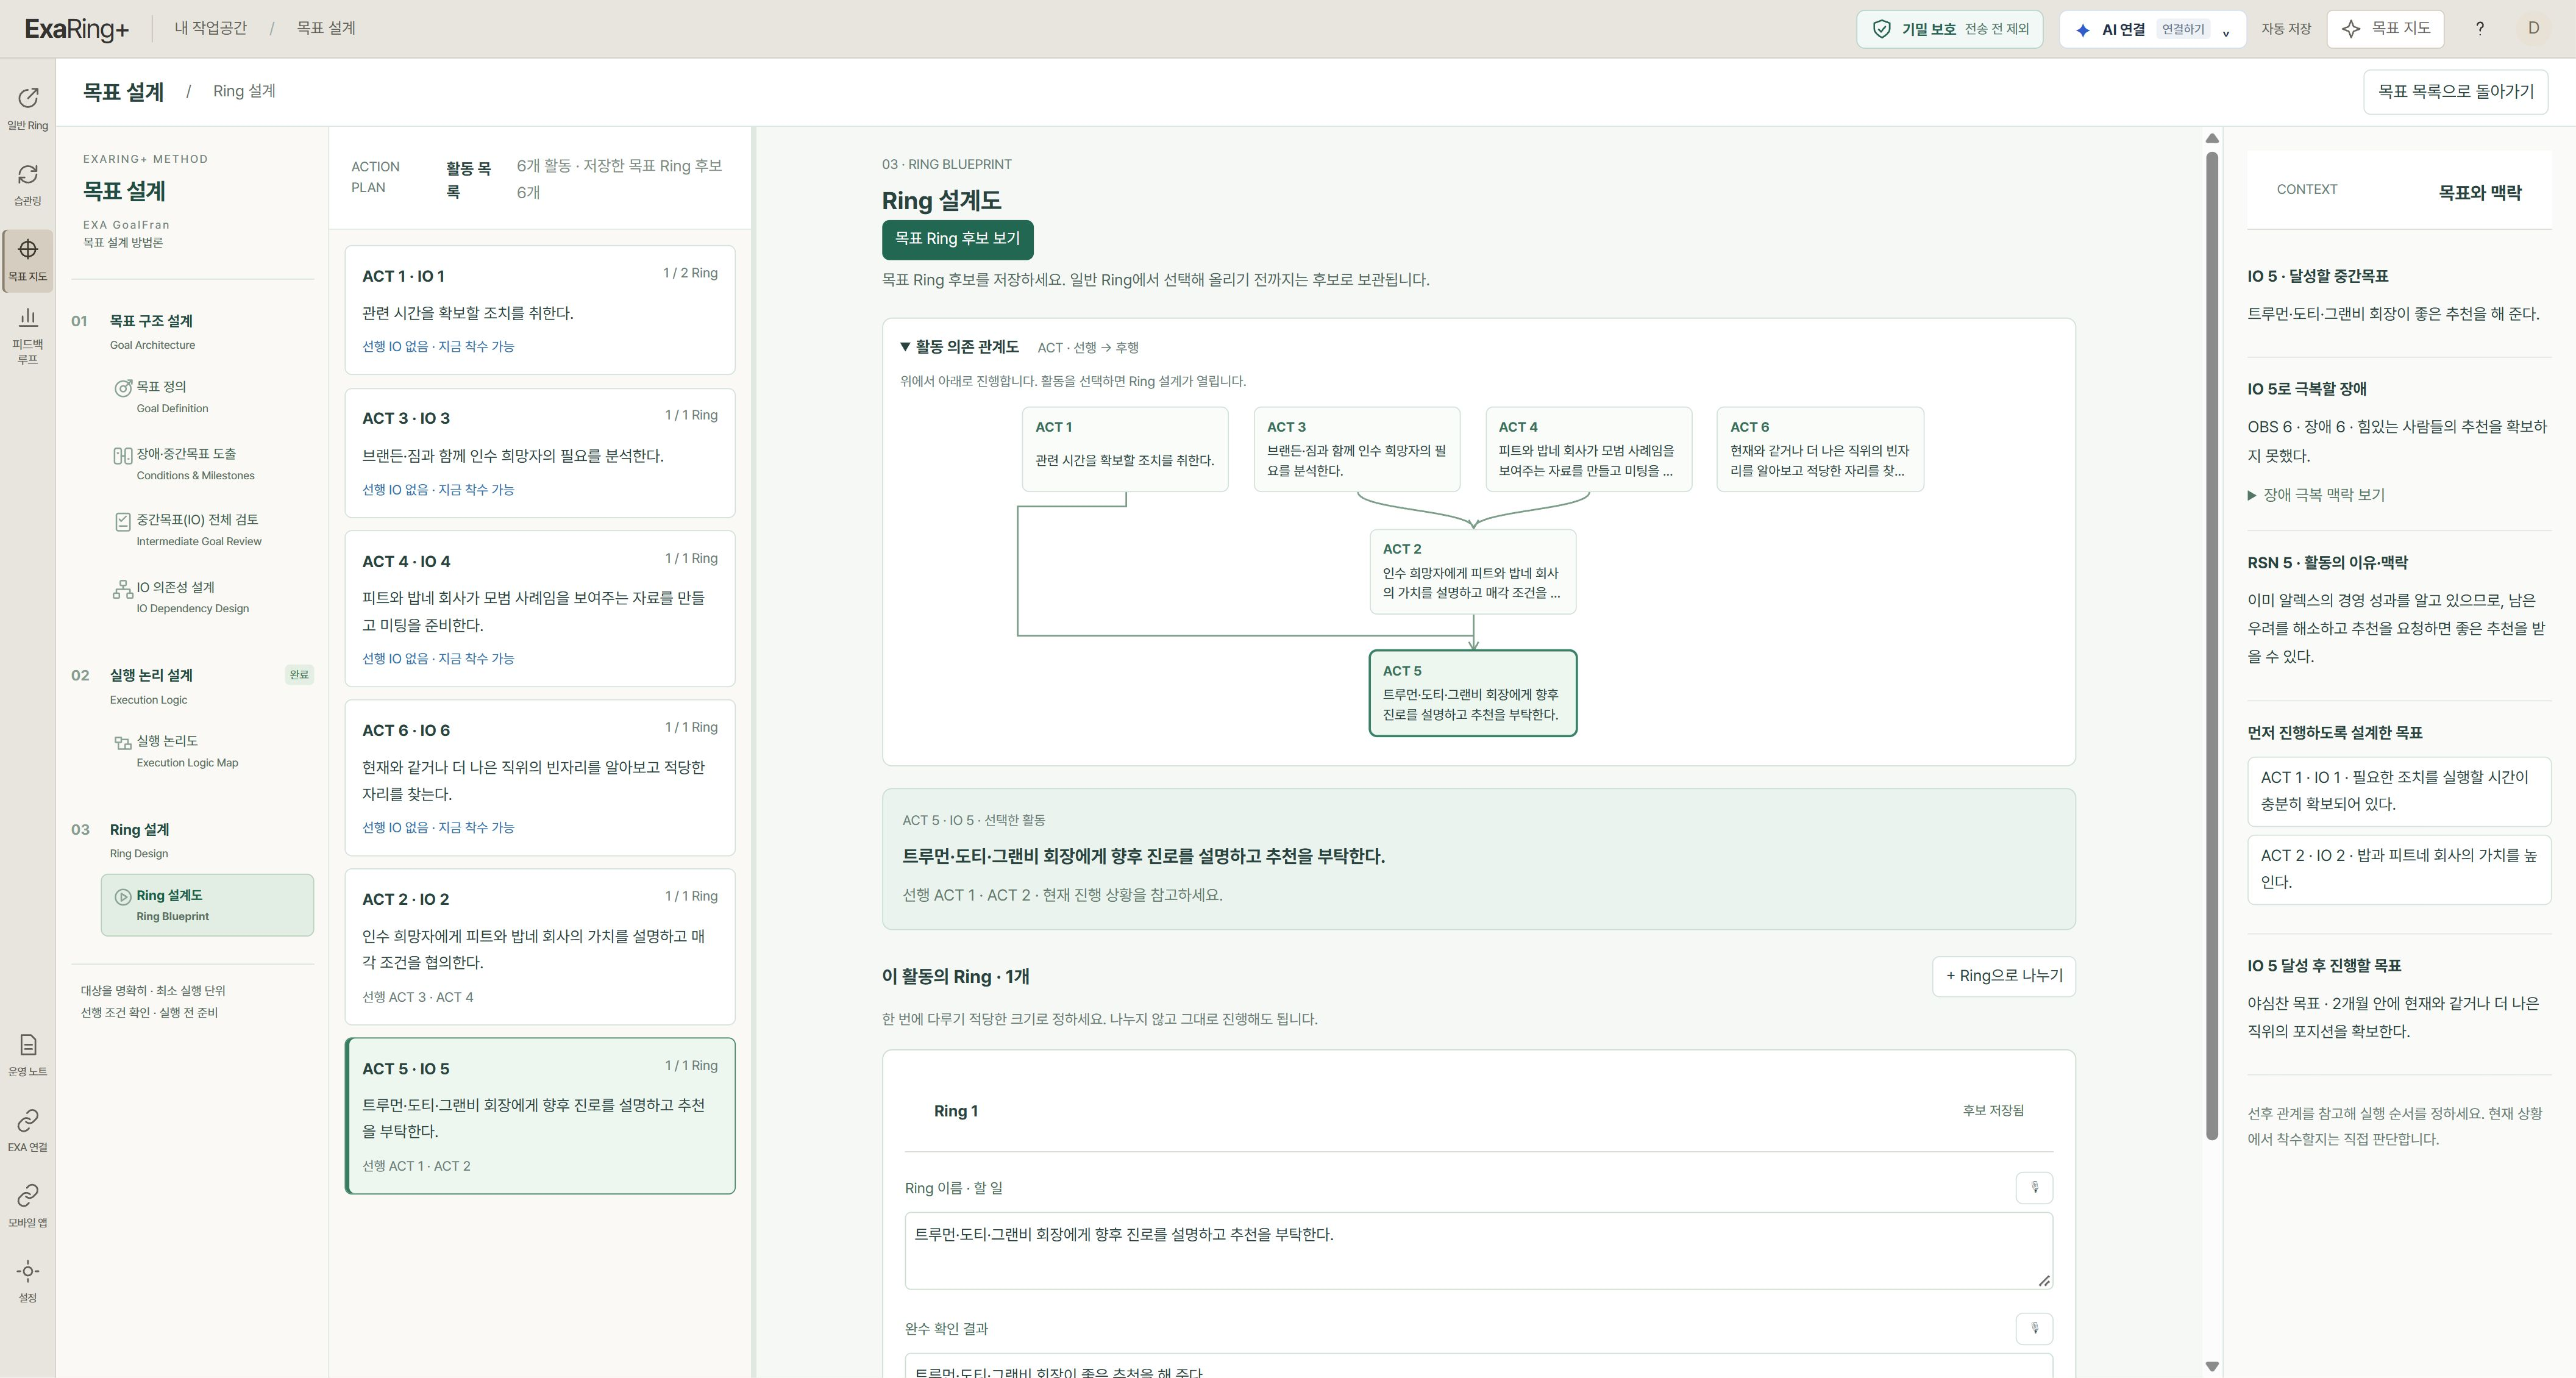Click 목표 설계 breadcrumb in top bar
The height and width of the screenshot is (1378, 2576).
326,28
